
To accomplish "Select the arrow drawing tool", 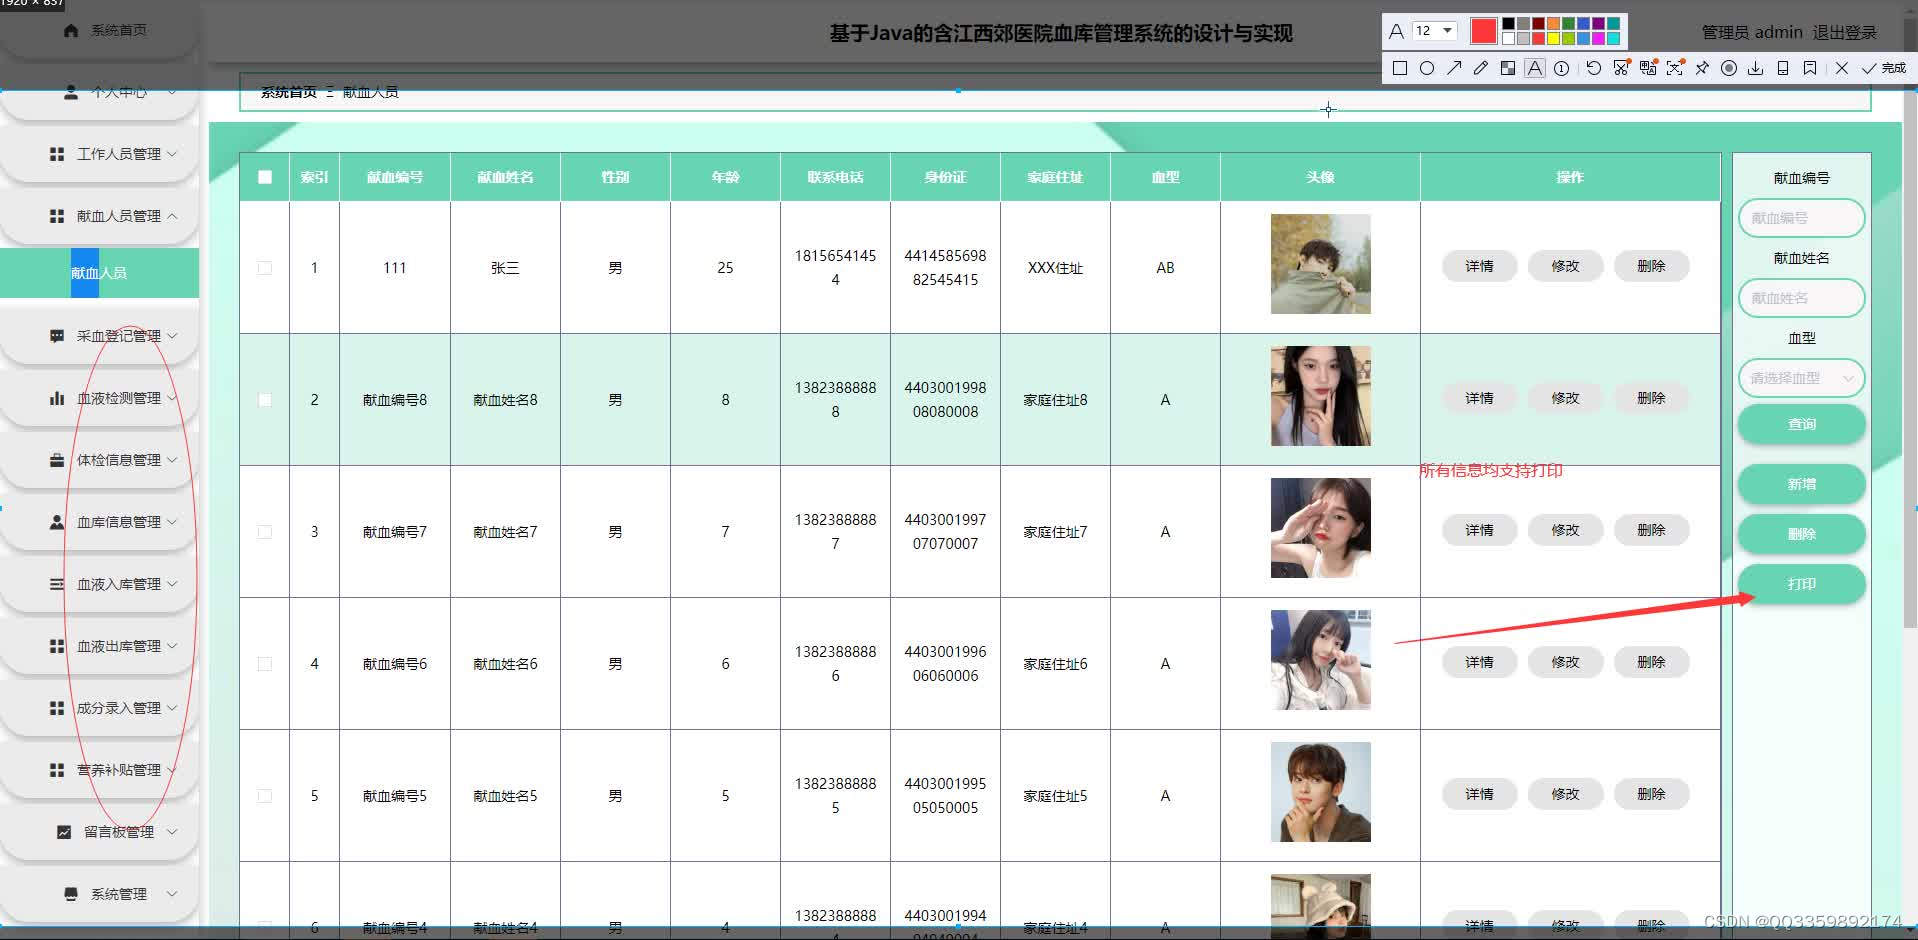I will click(x=1454, y=68).
